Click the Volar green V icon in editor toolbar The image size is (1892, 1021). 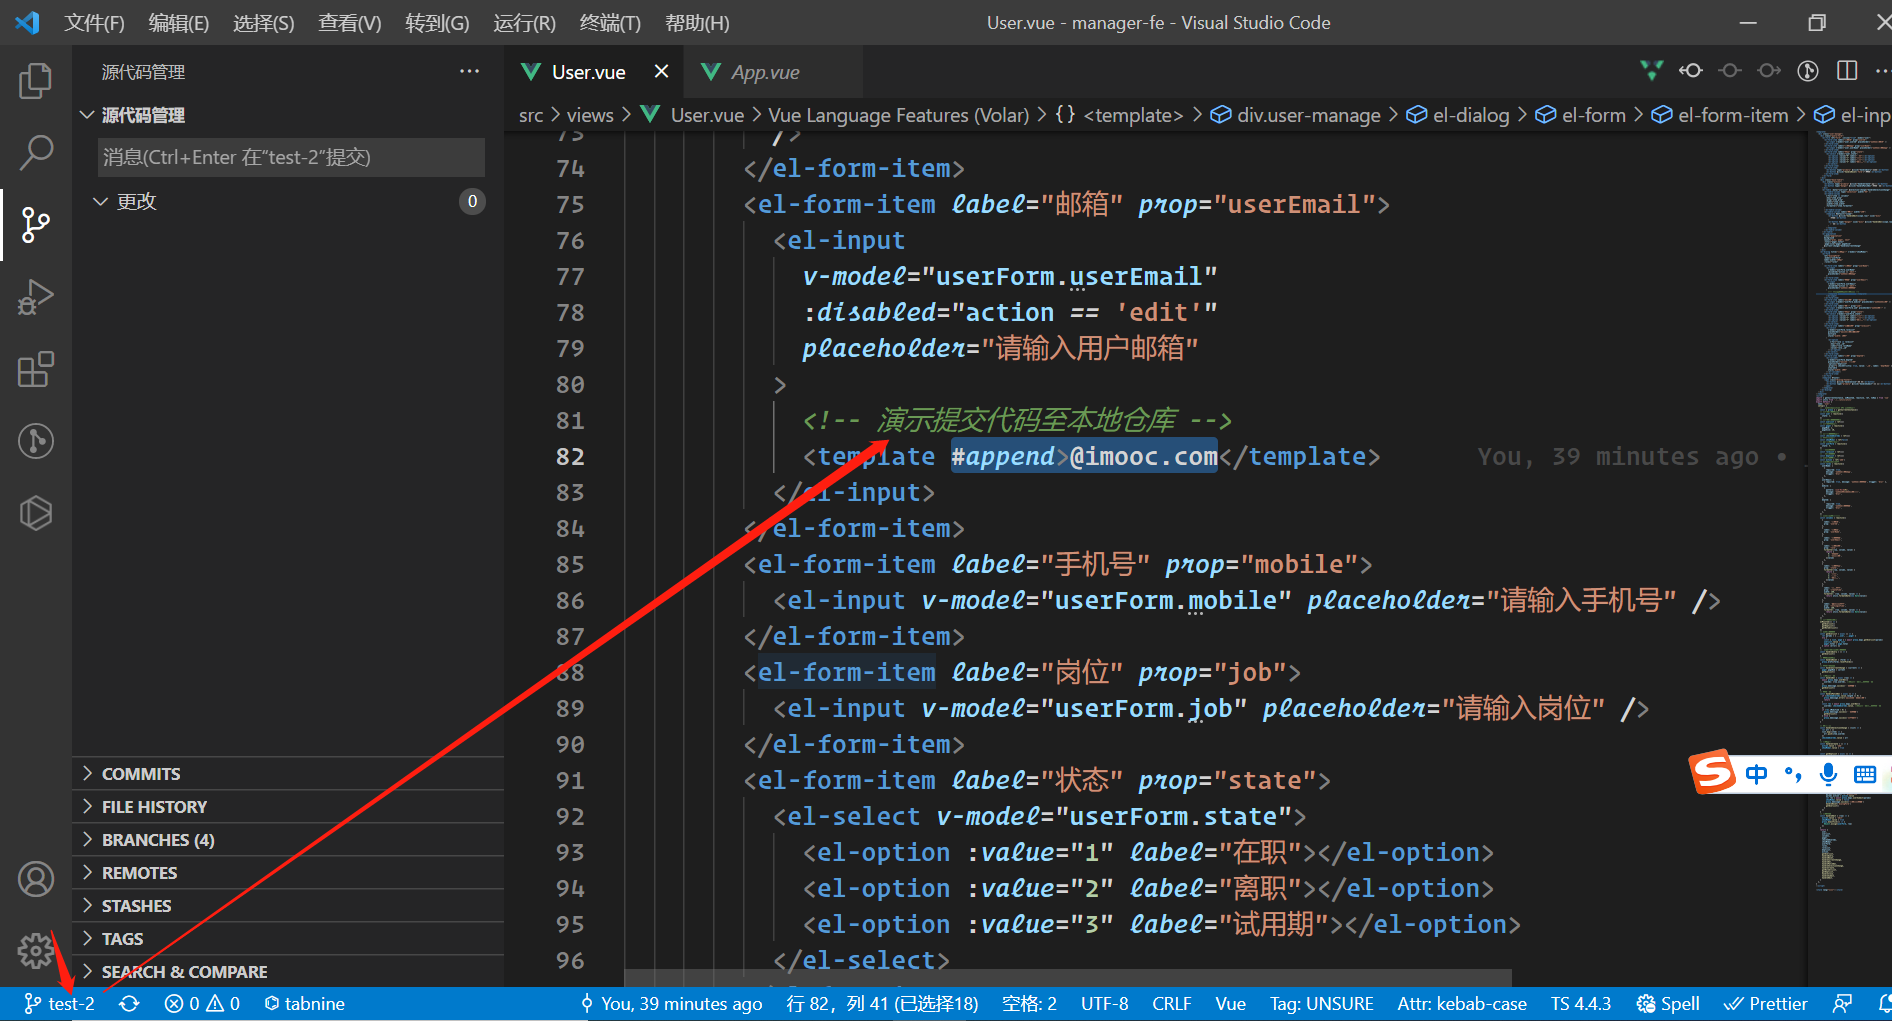(1652, 71)
